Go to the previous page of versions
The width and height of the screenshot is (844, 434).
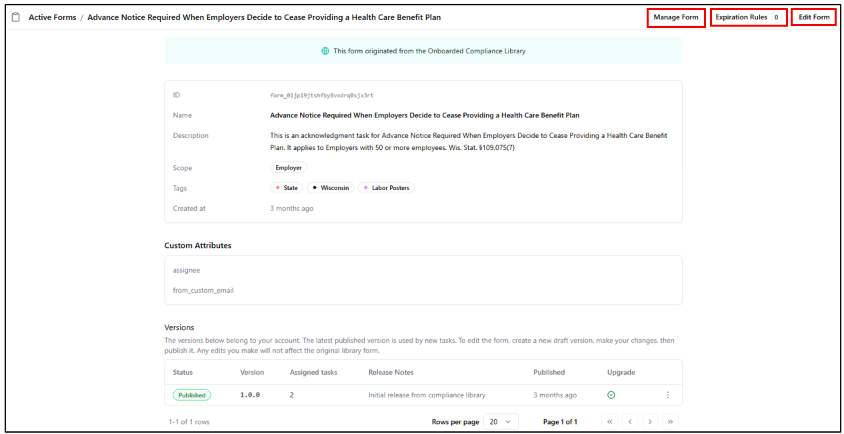[629, 422]
